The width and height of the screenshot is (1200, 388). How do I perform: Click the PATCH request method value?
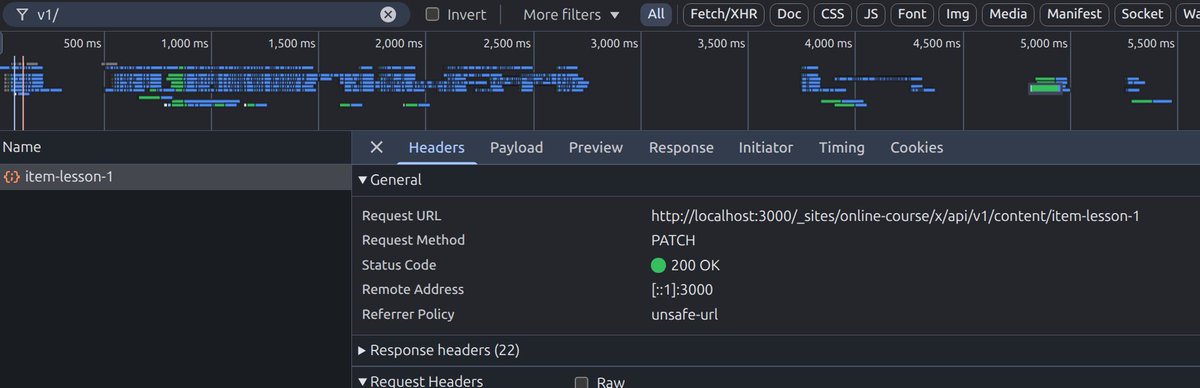[x=673, y=240]
